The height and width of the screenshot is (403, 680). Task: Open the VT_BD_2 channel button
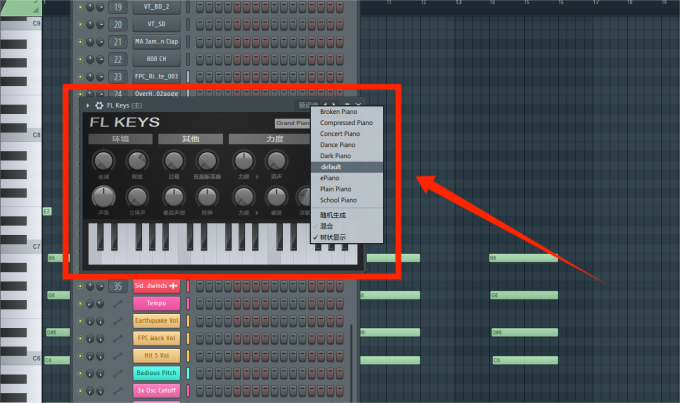click(x=156, y=7)
